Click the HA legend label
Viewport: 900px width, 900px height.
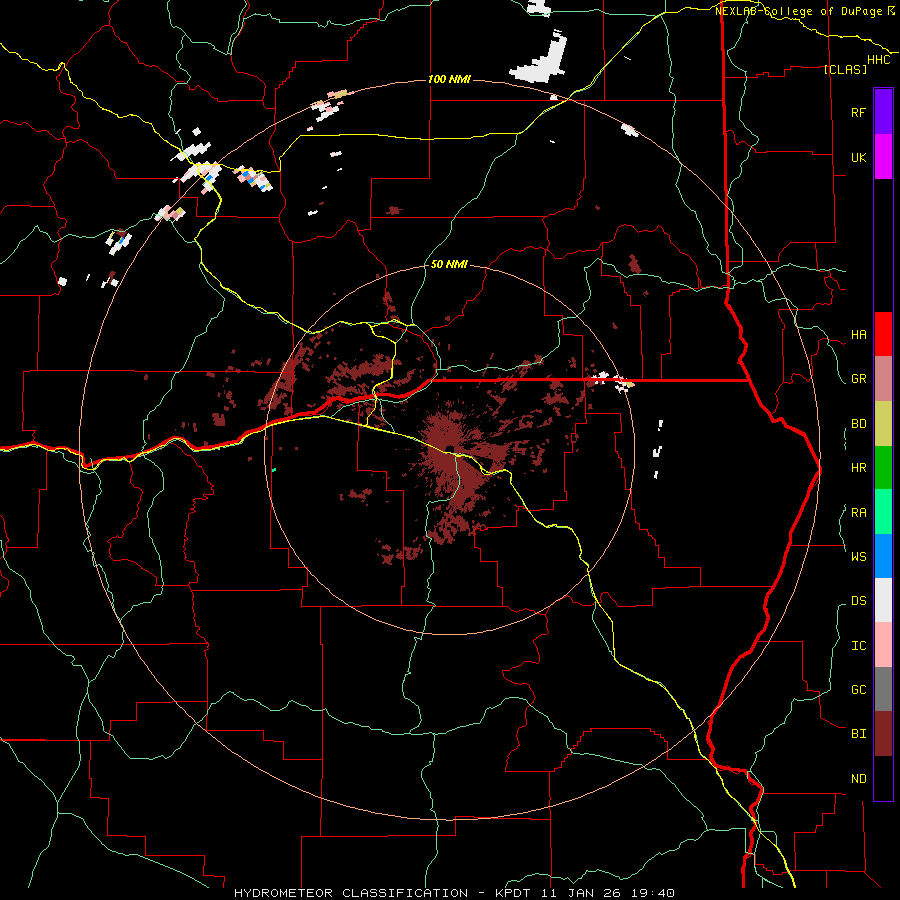[858, 335]
